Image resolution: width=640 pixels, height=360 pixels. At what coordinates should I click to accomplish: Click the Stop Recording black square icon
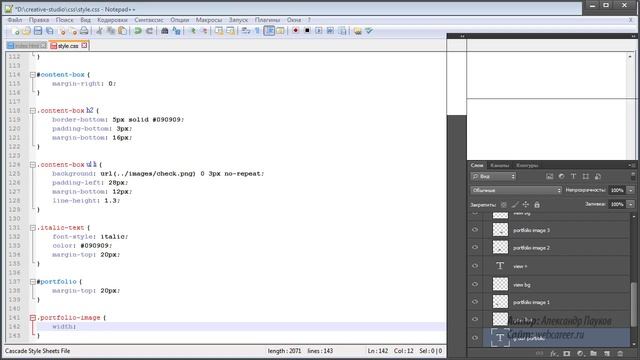tap(307, 31)
